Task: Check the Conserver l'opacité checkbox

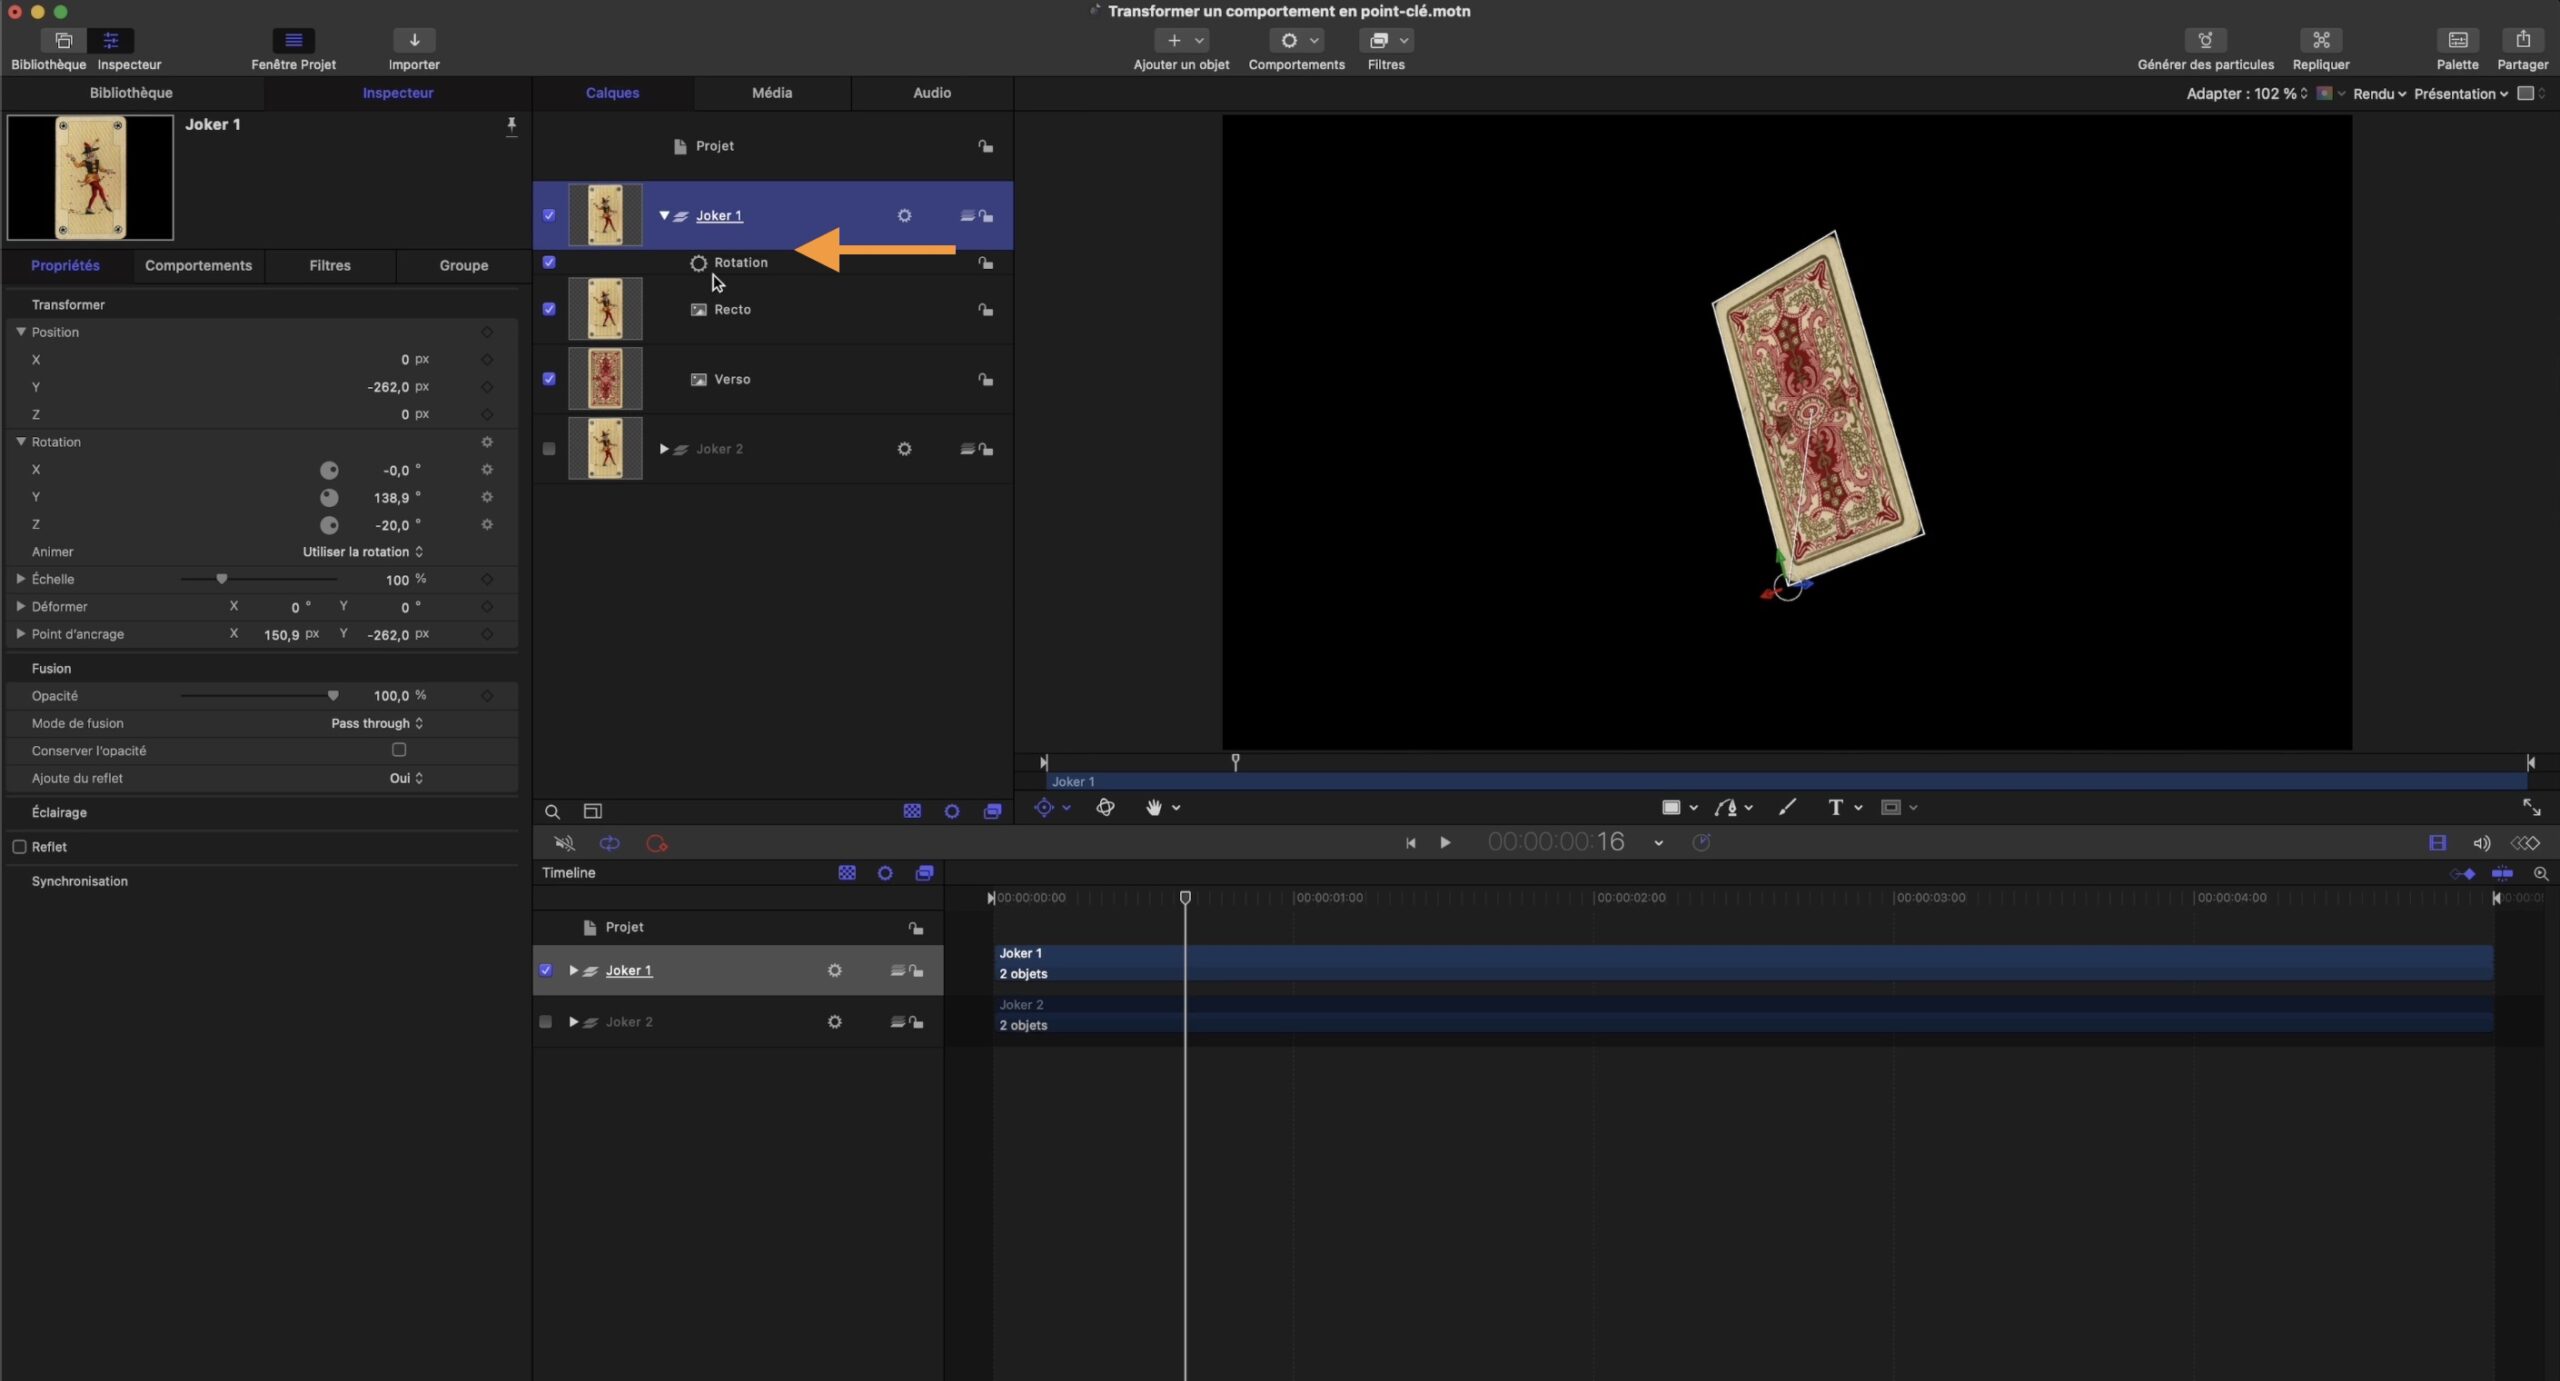Action: pyautogui.click(x=399, y=751)
